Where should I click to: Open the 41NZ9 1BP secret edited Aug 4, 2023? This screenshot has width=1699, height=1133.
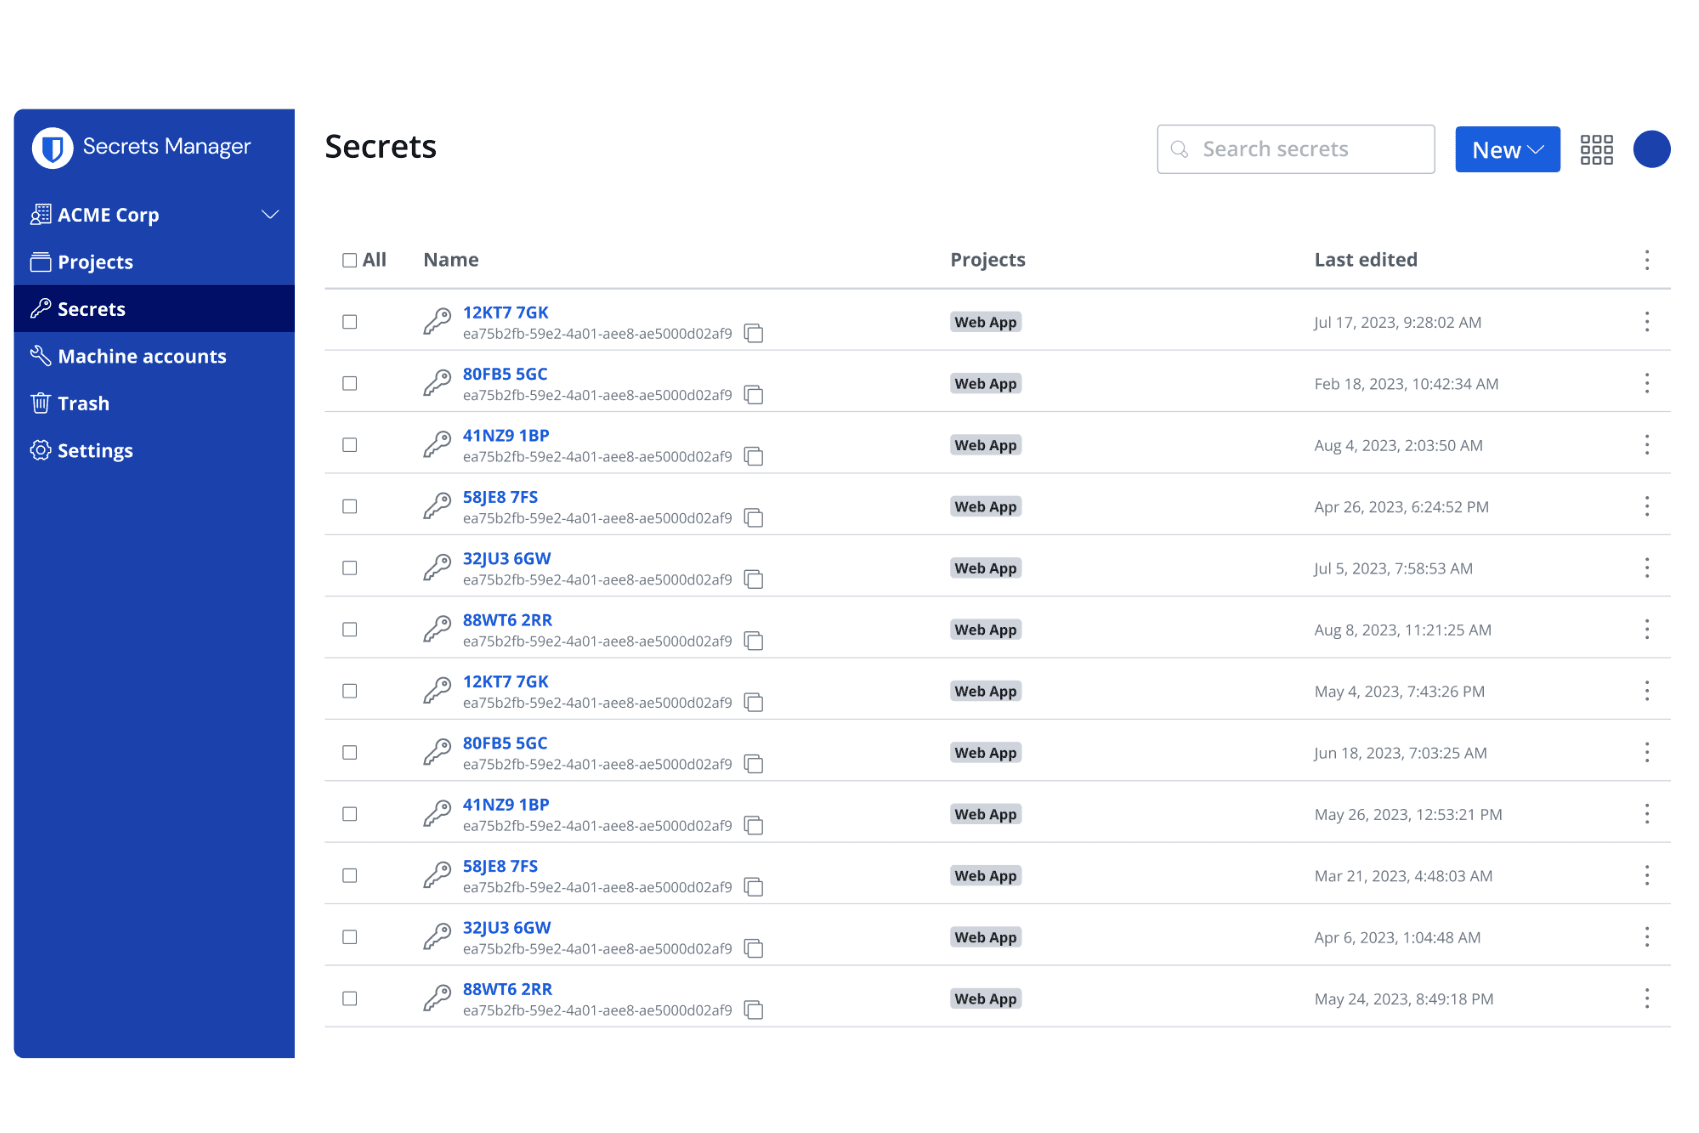(x=505, y=436)
